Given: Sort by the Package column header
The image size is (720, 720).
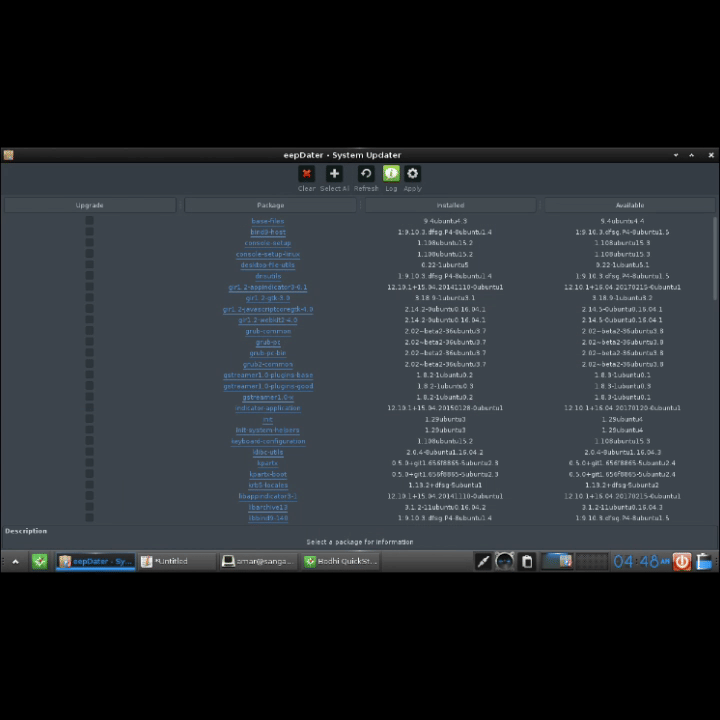Looking at the screenshot, I should (269, 205).
